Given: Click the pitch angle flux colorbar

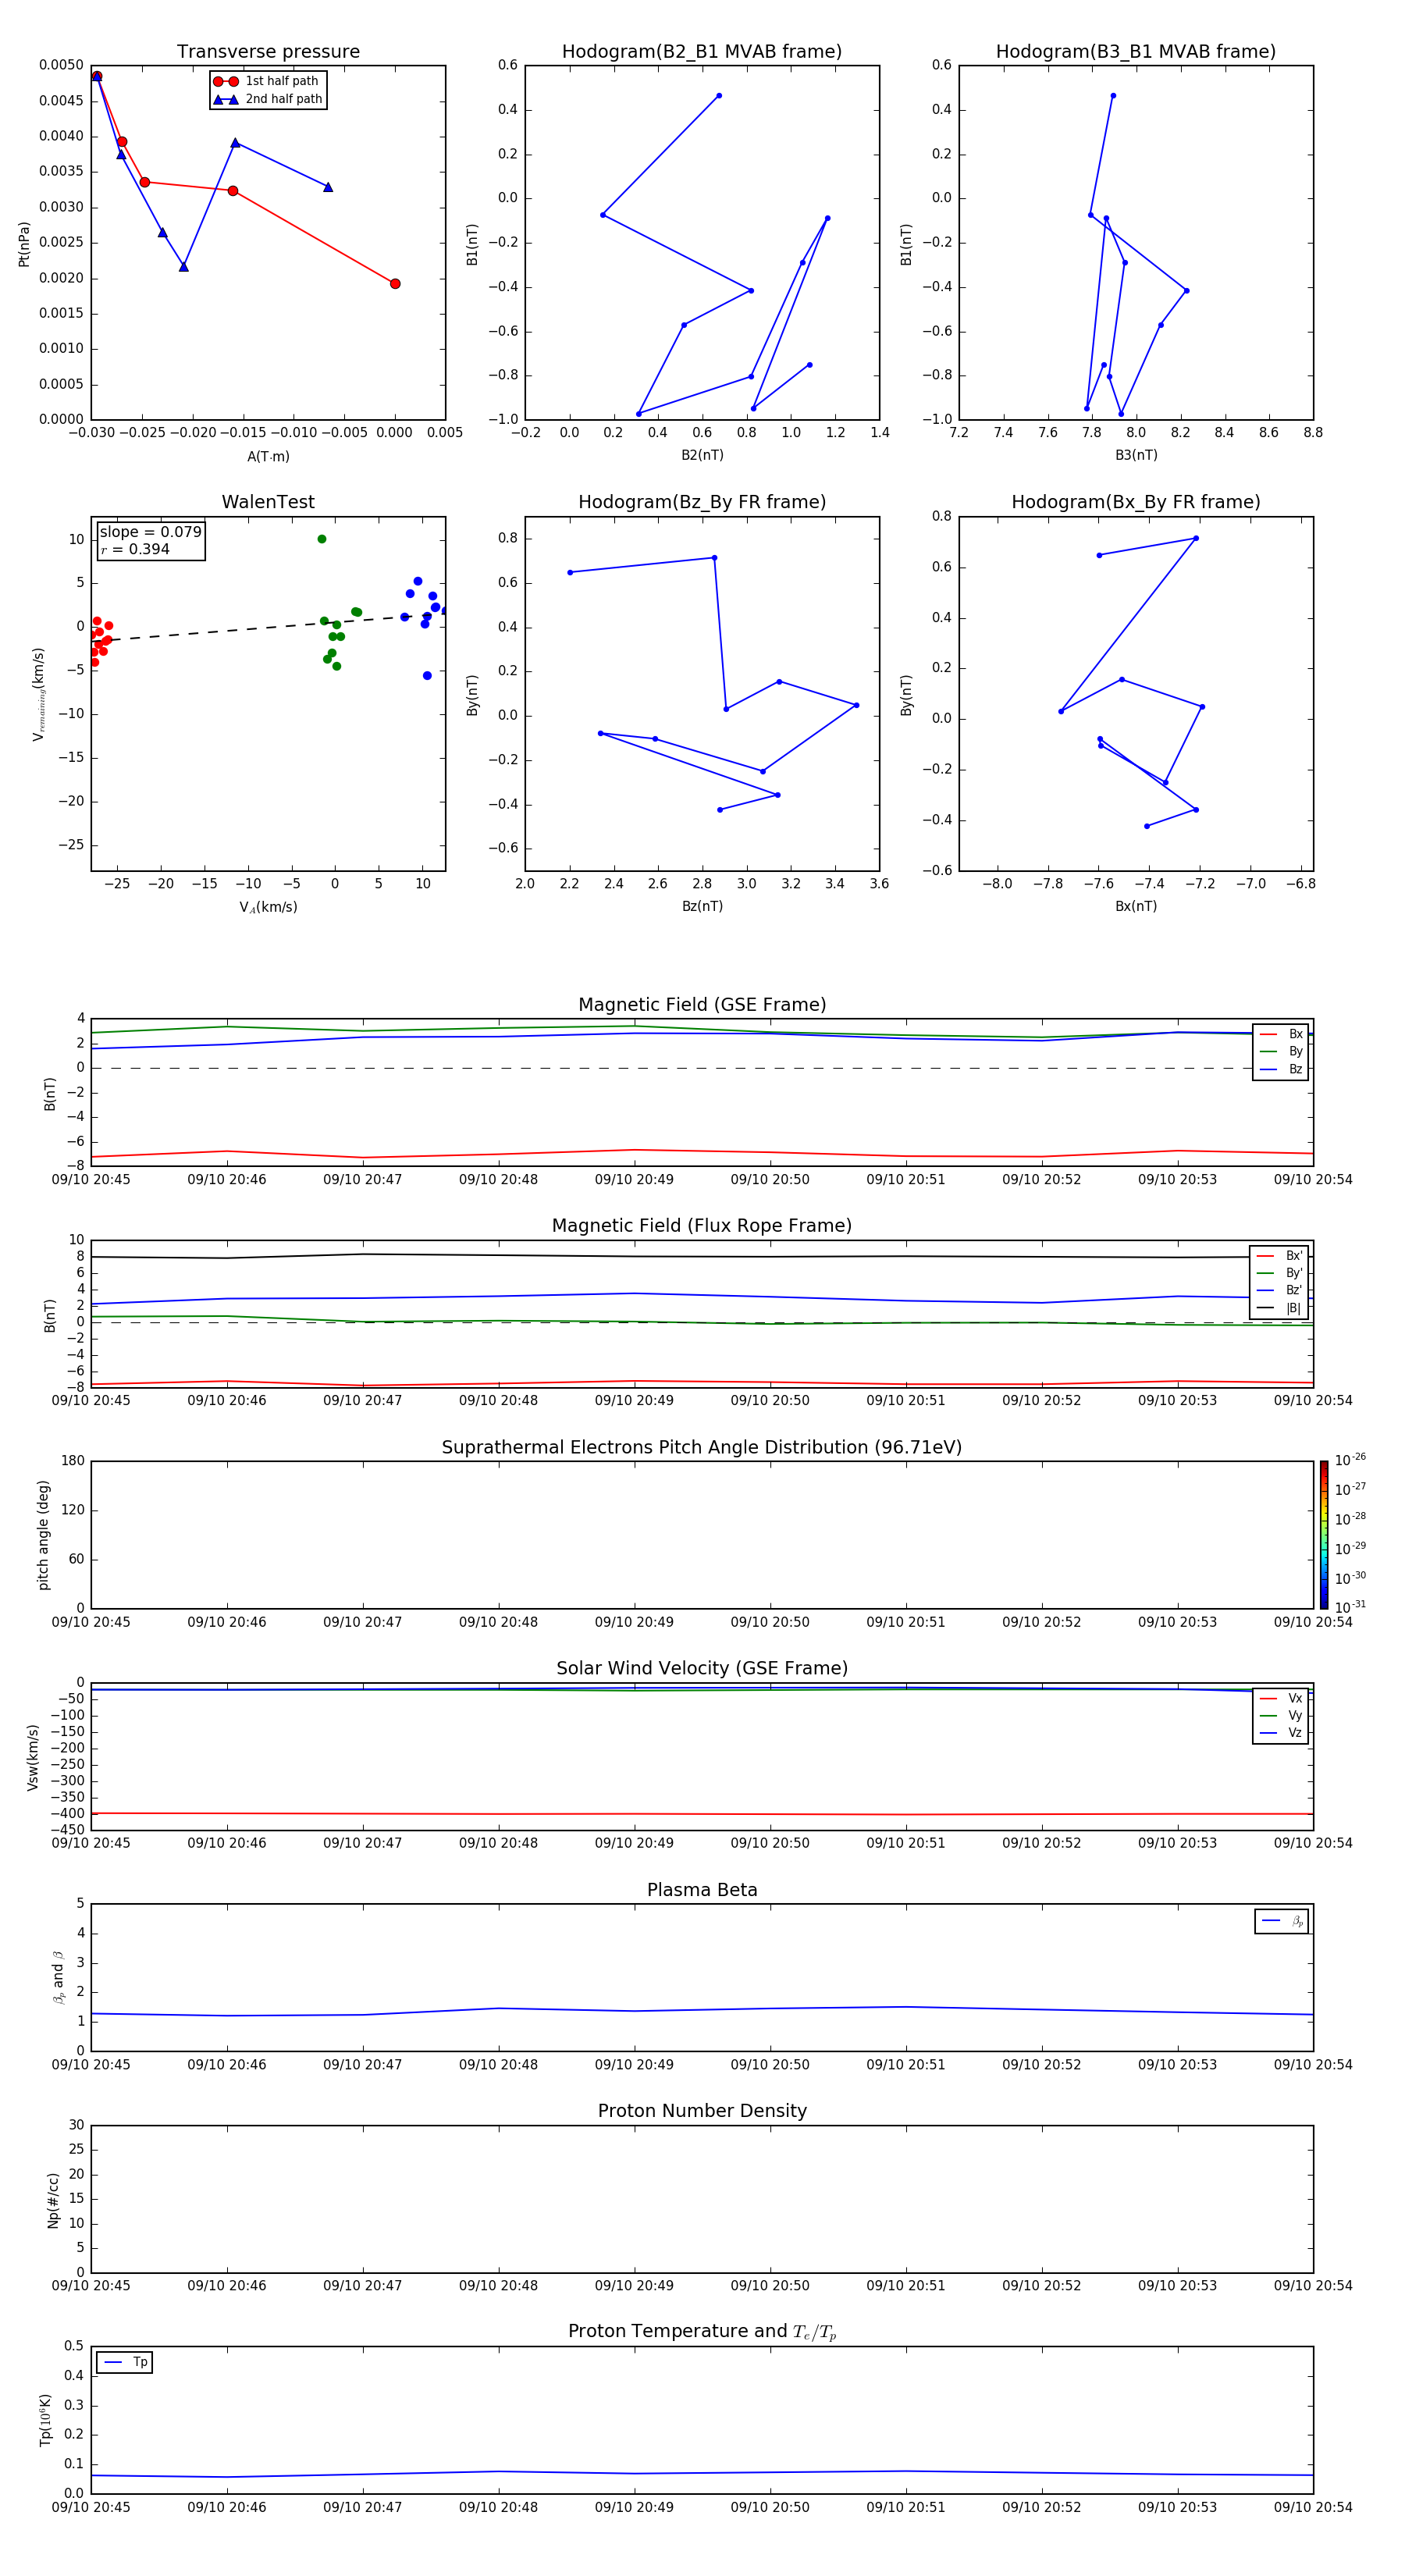Looking at the screenshot, I should coord(1324,1534).
